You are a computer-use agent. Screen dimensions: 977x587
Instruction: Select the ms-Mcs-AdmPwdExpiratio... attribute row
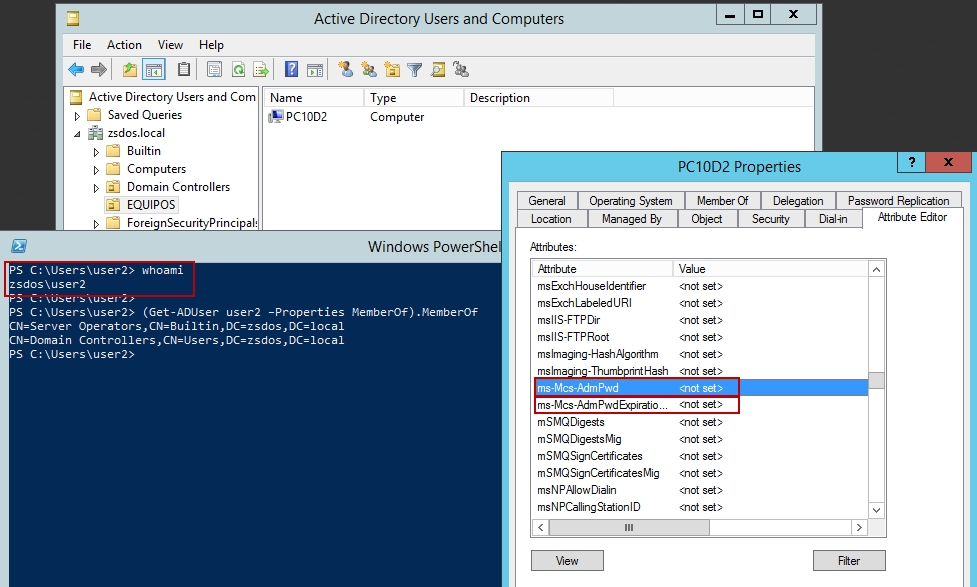(701, 405)
